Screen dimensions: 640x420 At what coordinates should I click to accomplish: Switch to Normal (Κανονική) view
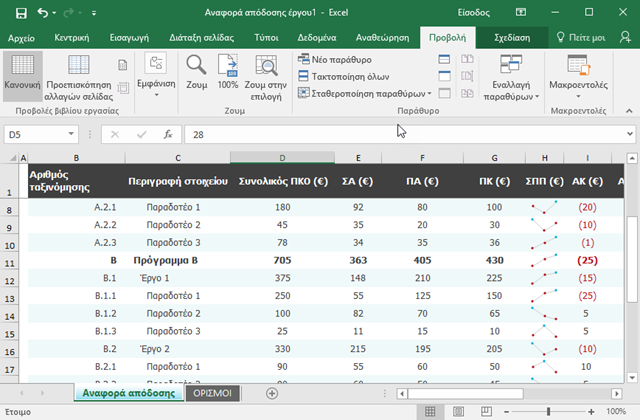coord(22,76)
